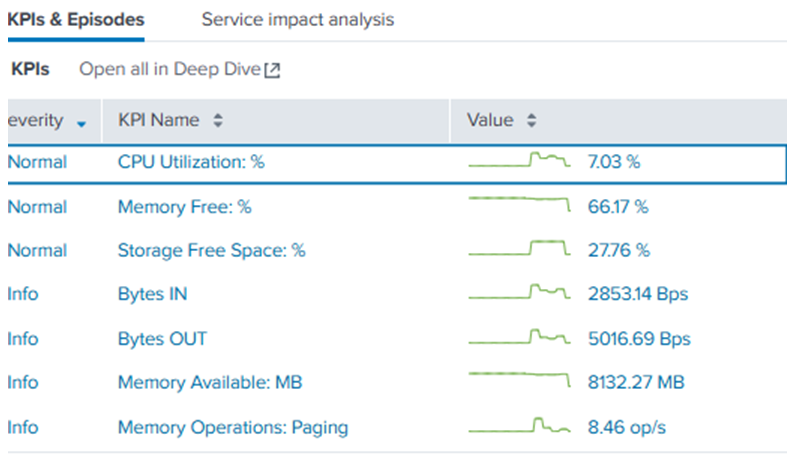Click the 27.76 % storage value
Image resolution: width=787 pixels, height=457 pixels.
click(618, 251)
